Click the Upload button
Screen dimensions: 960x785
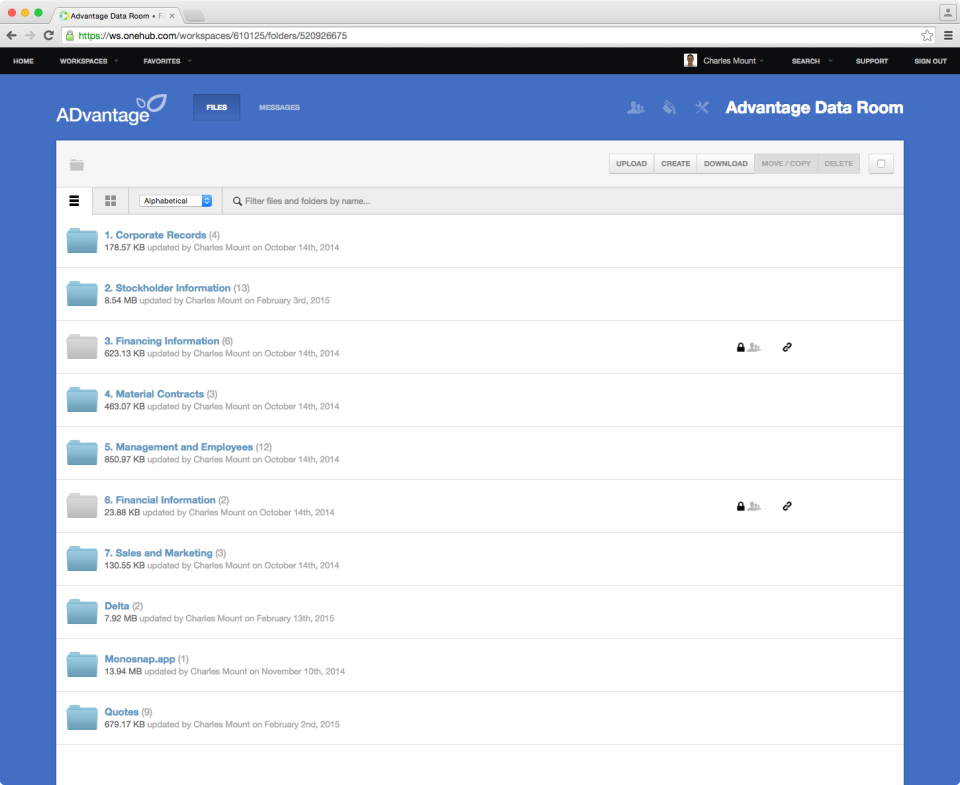[x=631, y=163]
